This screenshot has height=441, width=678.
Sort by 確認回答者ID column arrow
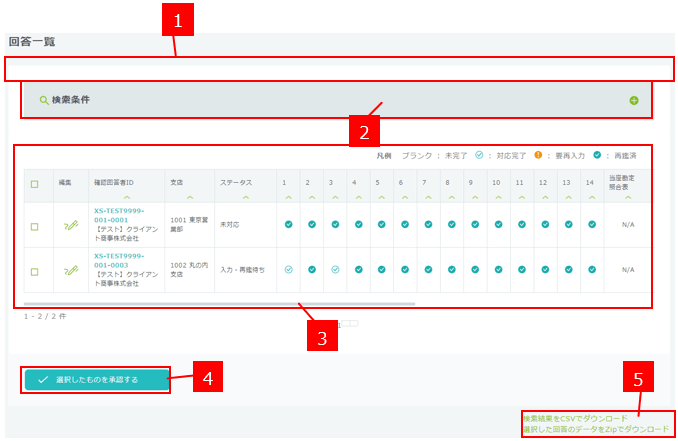click(127, 197)
